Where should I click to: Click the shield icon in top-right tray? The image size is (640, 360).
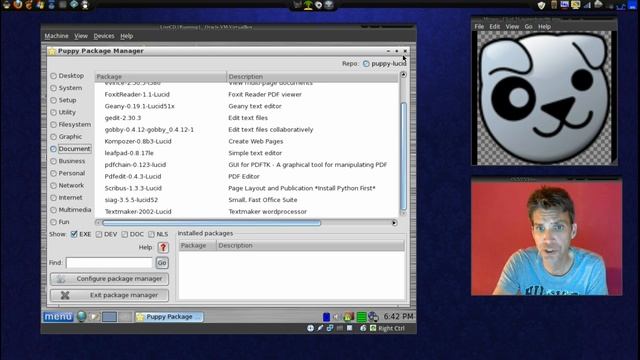click(x=541, y=5)
